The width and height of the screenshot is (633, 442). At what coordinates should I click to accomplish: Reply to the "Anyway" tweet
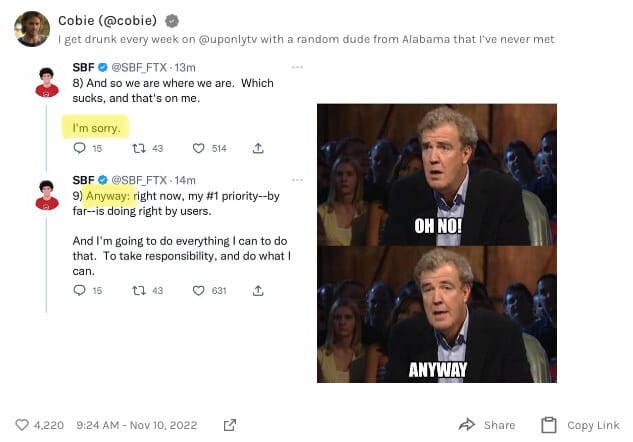(x=80, y=290)
